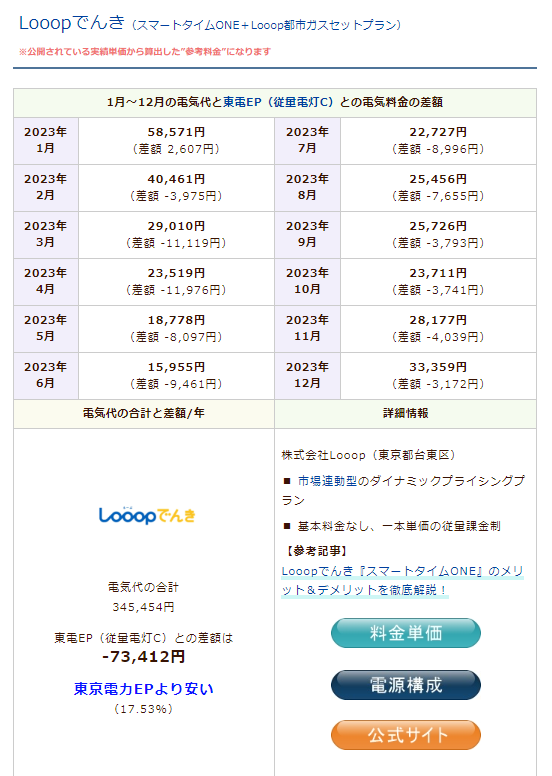This screenshot has width=552, height=776.
Task: Click the 電気代の合計と差額/年 header
Action: (144, 414)
